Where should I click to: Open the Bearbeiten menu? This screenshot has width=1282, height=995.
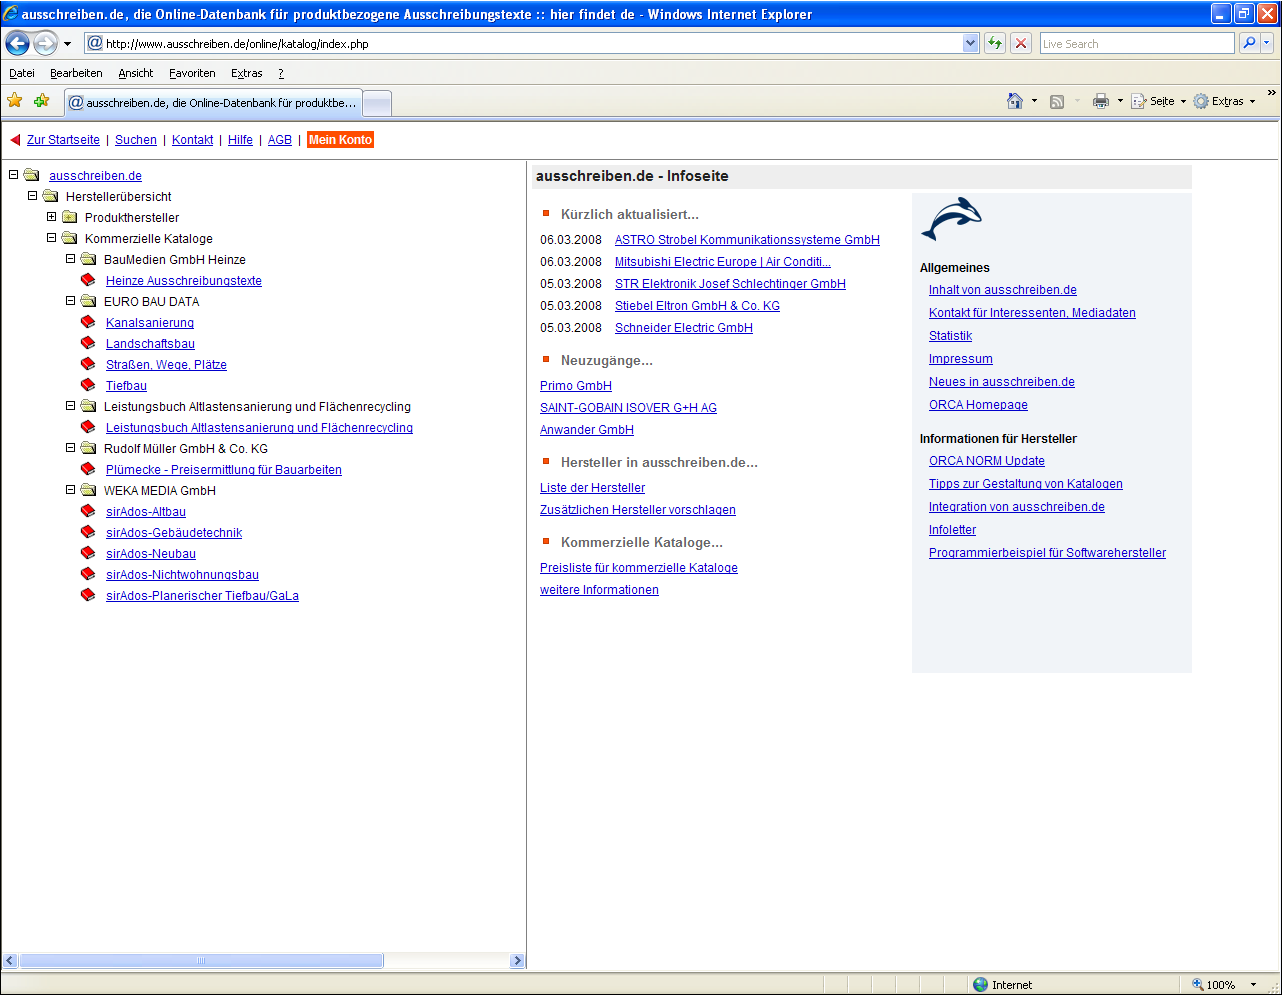pyautogui.click(x=76, y=73)
